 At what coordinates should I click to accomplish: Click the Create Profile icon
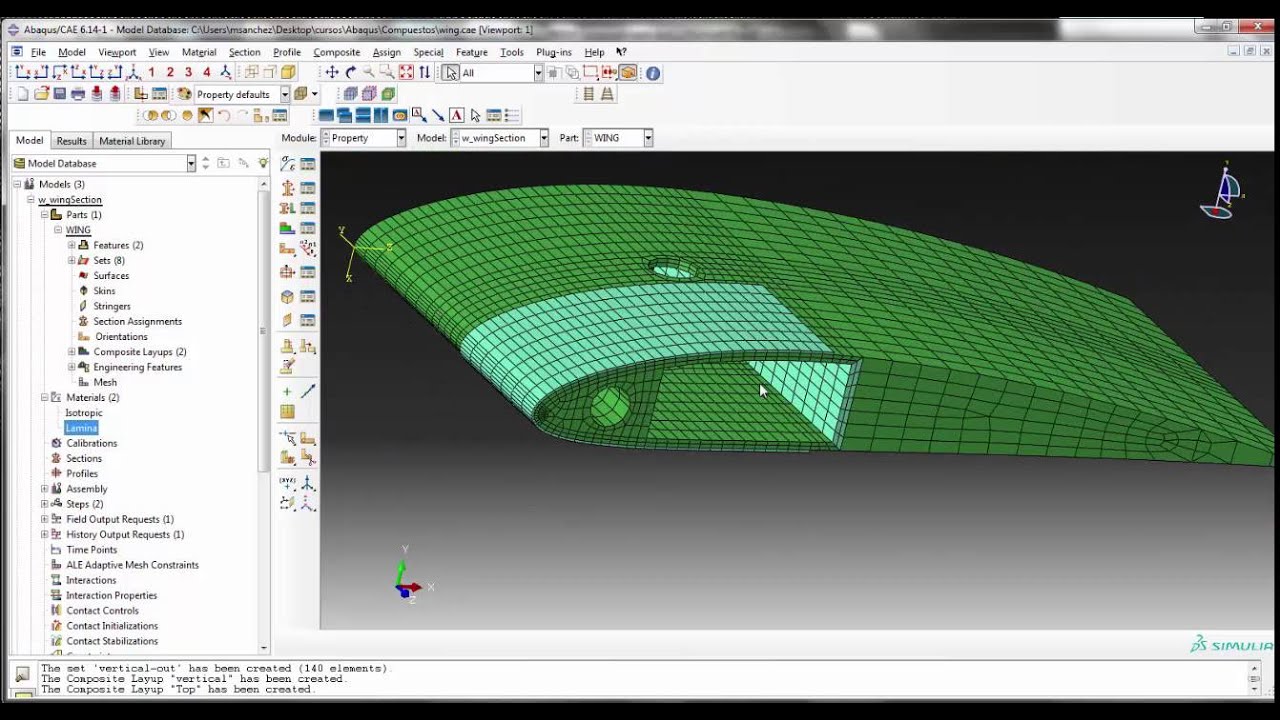[287, 272]
